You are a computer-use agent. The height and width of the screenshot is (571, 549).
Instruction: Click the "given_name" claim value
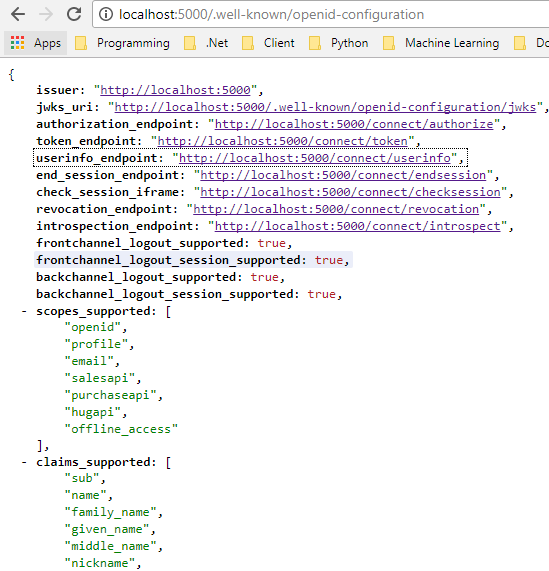[107, 529]
